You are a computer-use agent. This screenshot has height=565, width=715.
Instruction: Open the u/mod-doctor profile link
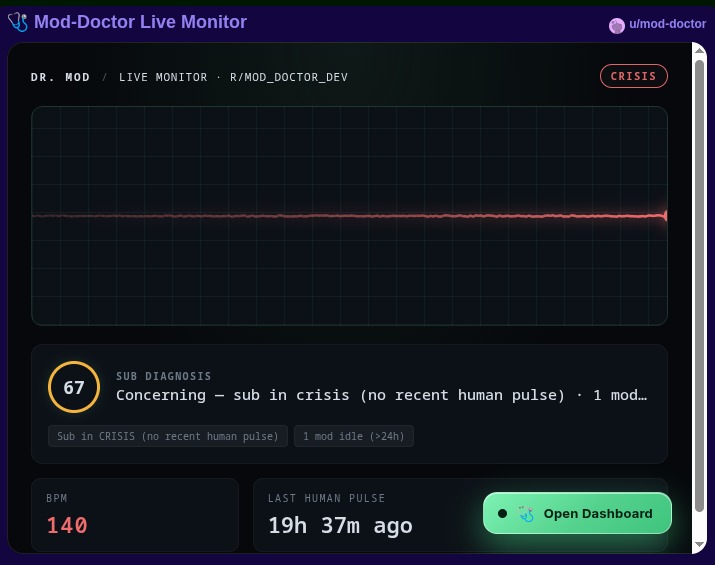click(x=667, y=24)
